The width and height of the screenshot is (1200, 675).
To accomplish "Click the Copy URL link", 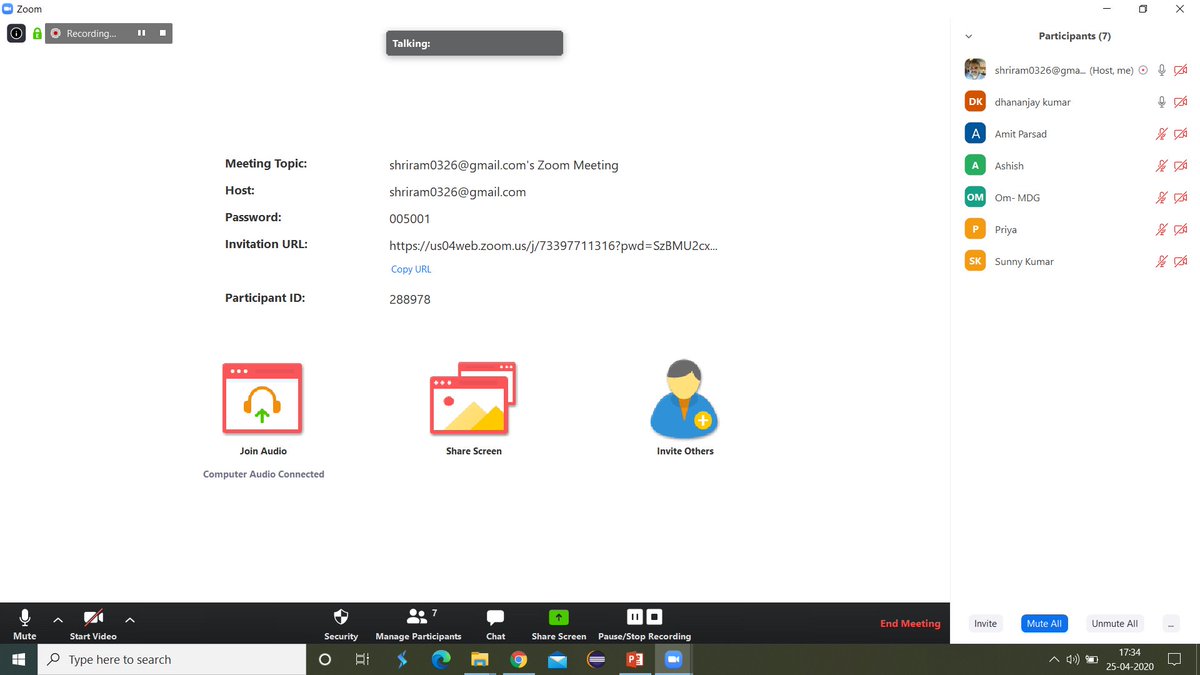I will tap(411, 269).
